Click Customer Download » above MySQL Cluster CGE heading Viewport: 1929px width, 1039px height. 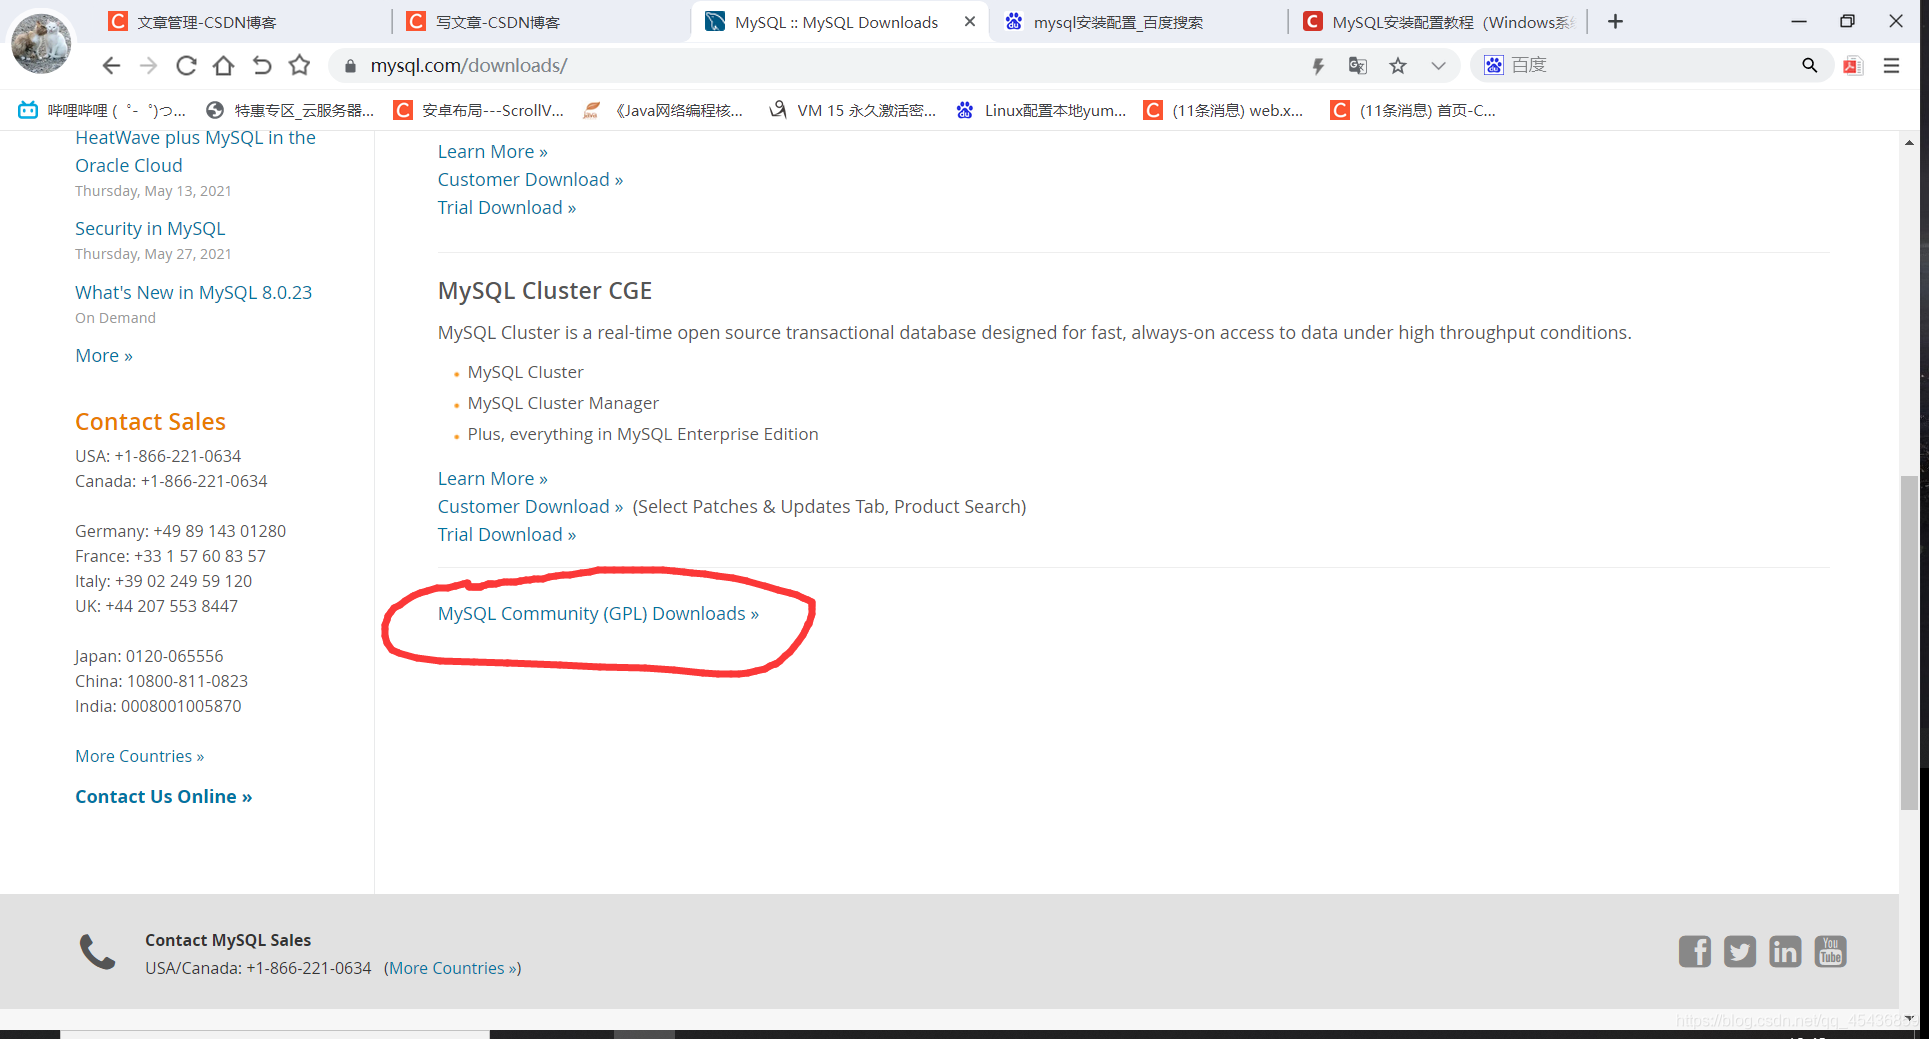(530, 180)
